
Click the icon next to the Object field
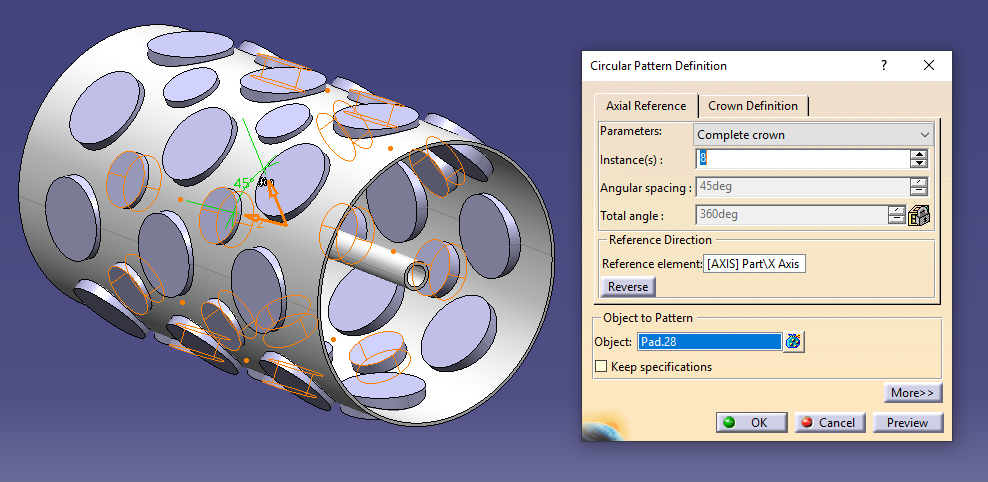[x=794, y=341]
